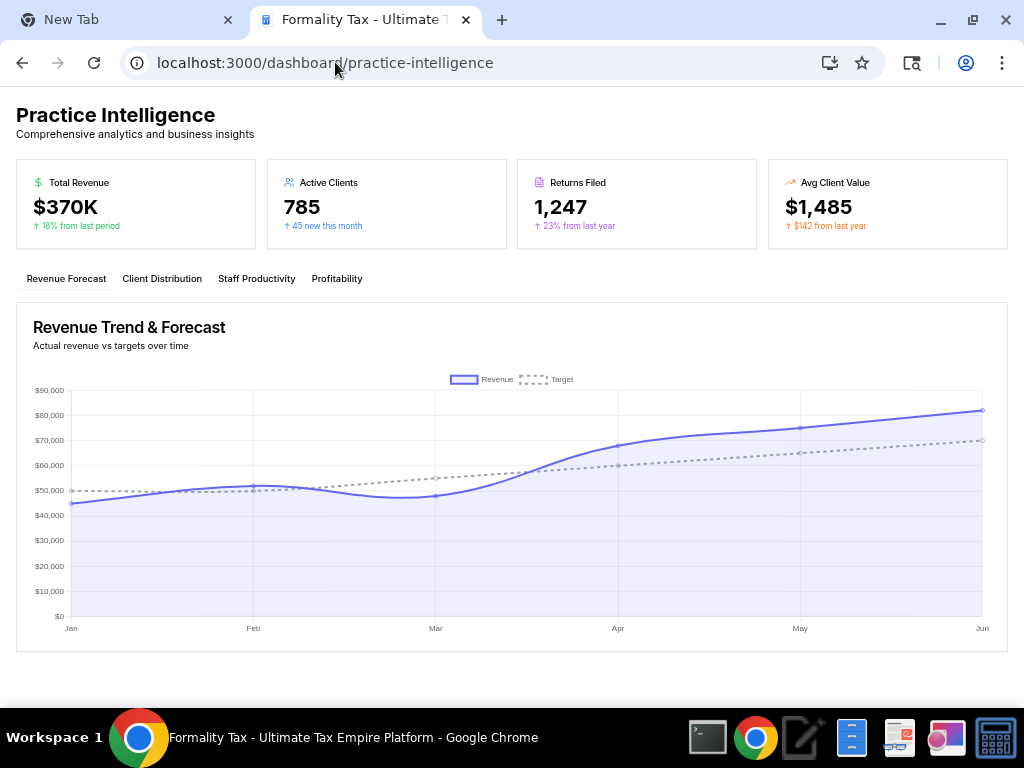Close the New Tab browser tab
Image resolution: width=1024 pixels, height=768 pixels.
(228, 20)
